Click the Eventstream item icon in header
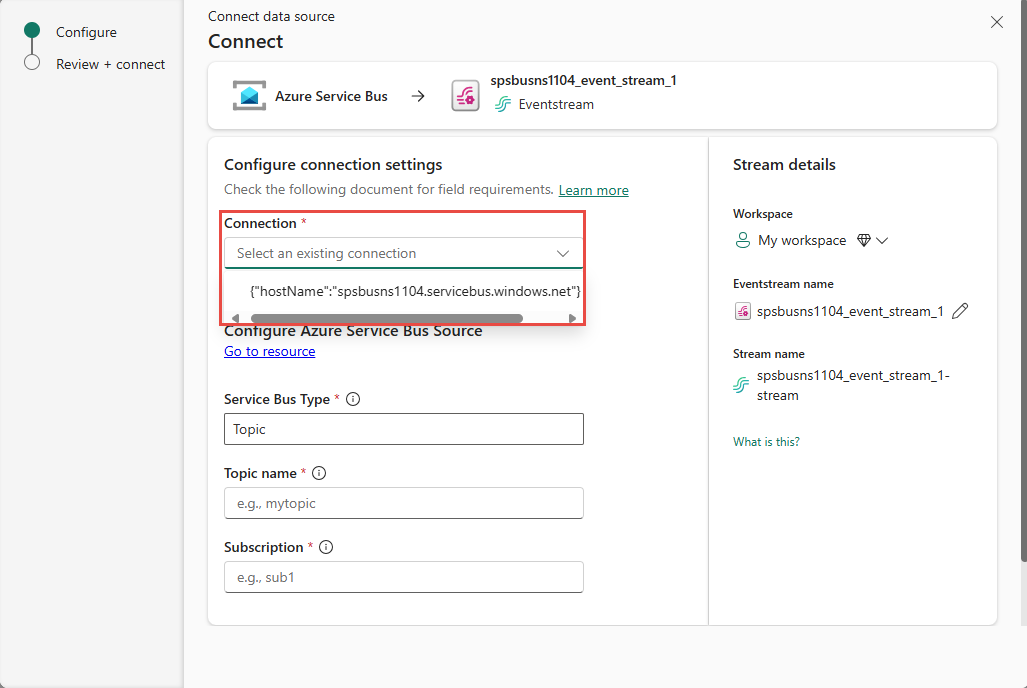This screenshot has height=688, width=1027. point(466,96)
